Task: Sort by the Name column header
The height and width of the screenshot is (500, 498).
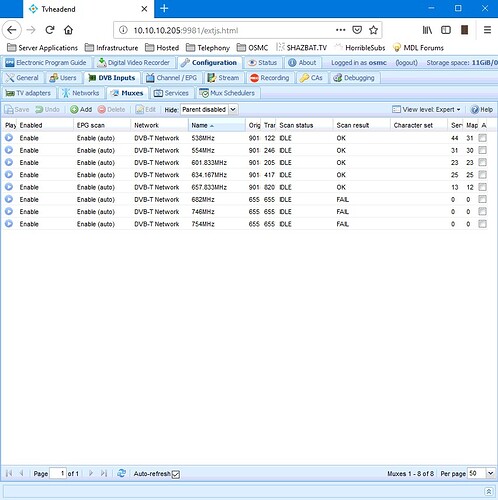Action: coord(217,125)
